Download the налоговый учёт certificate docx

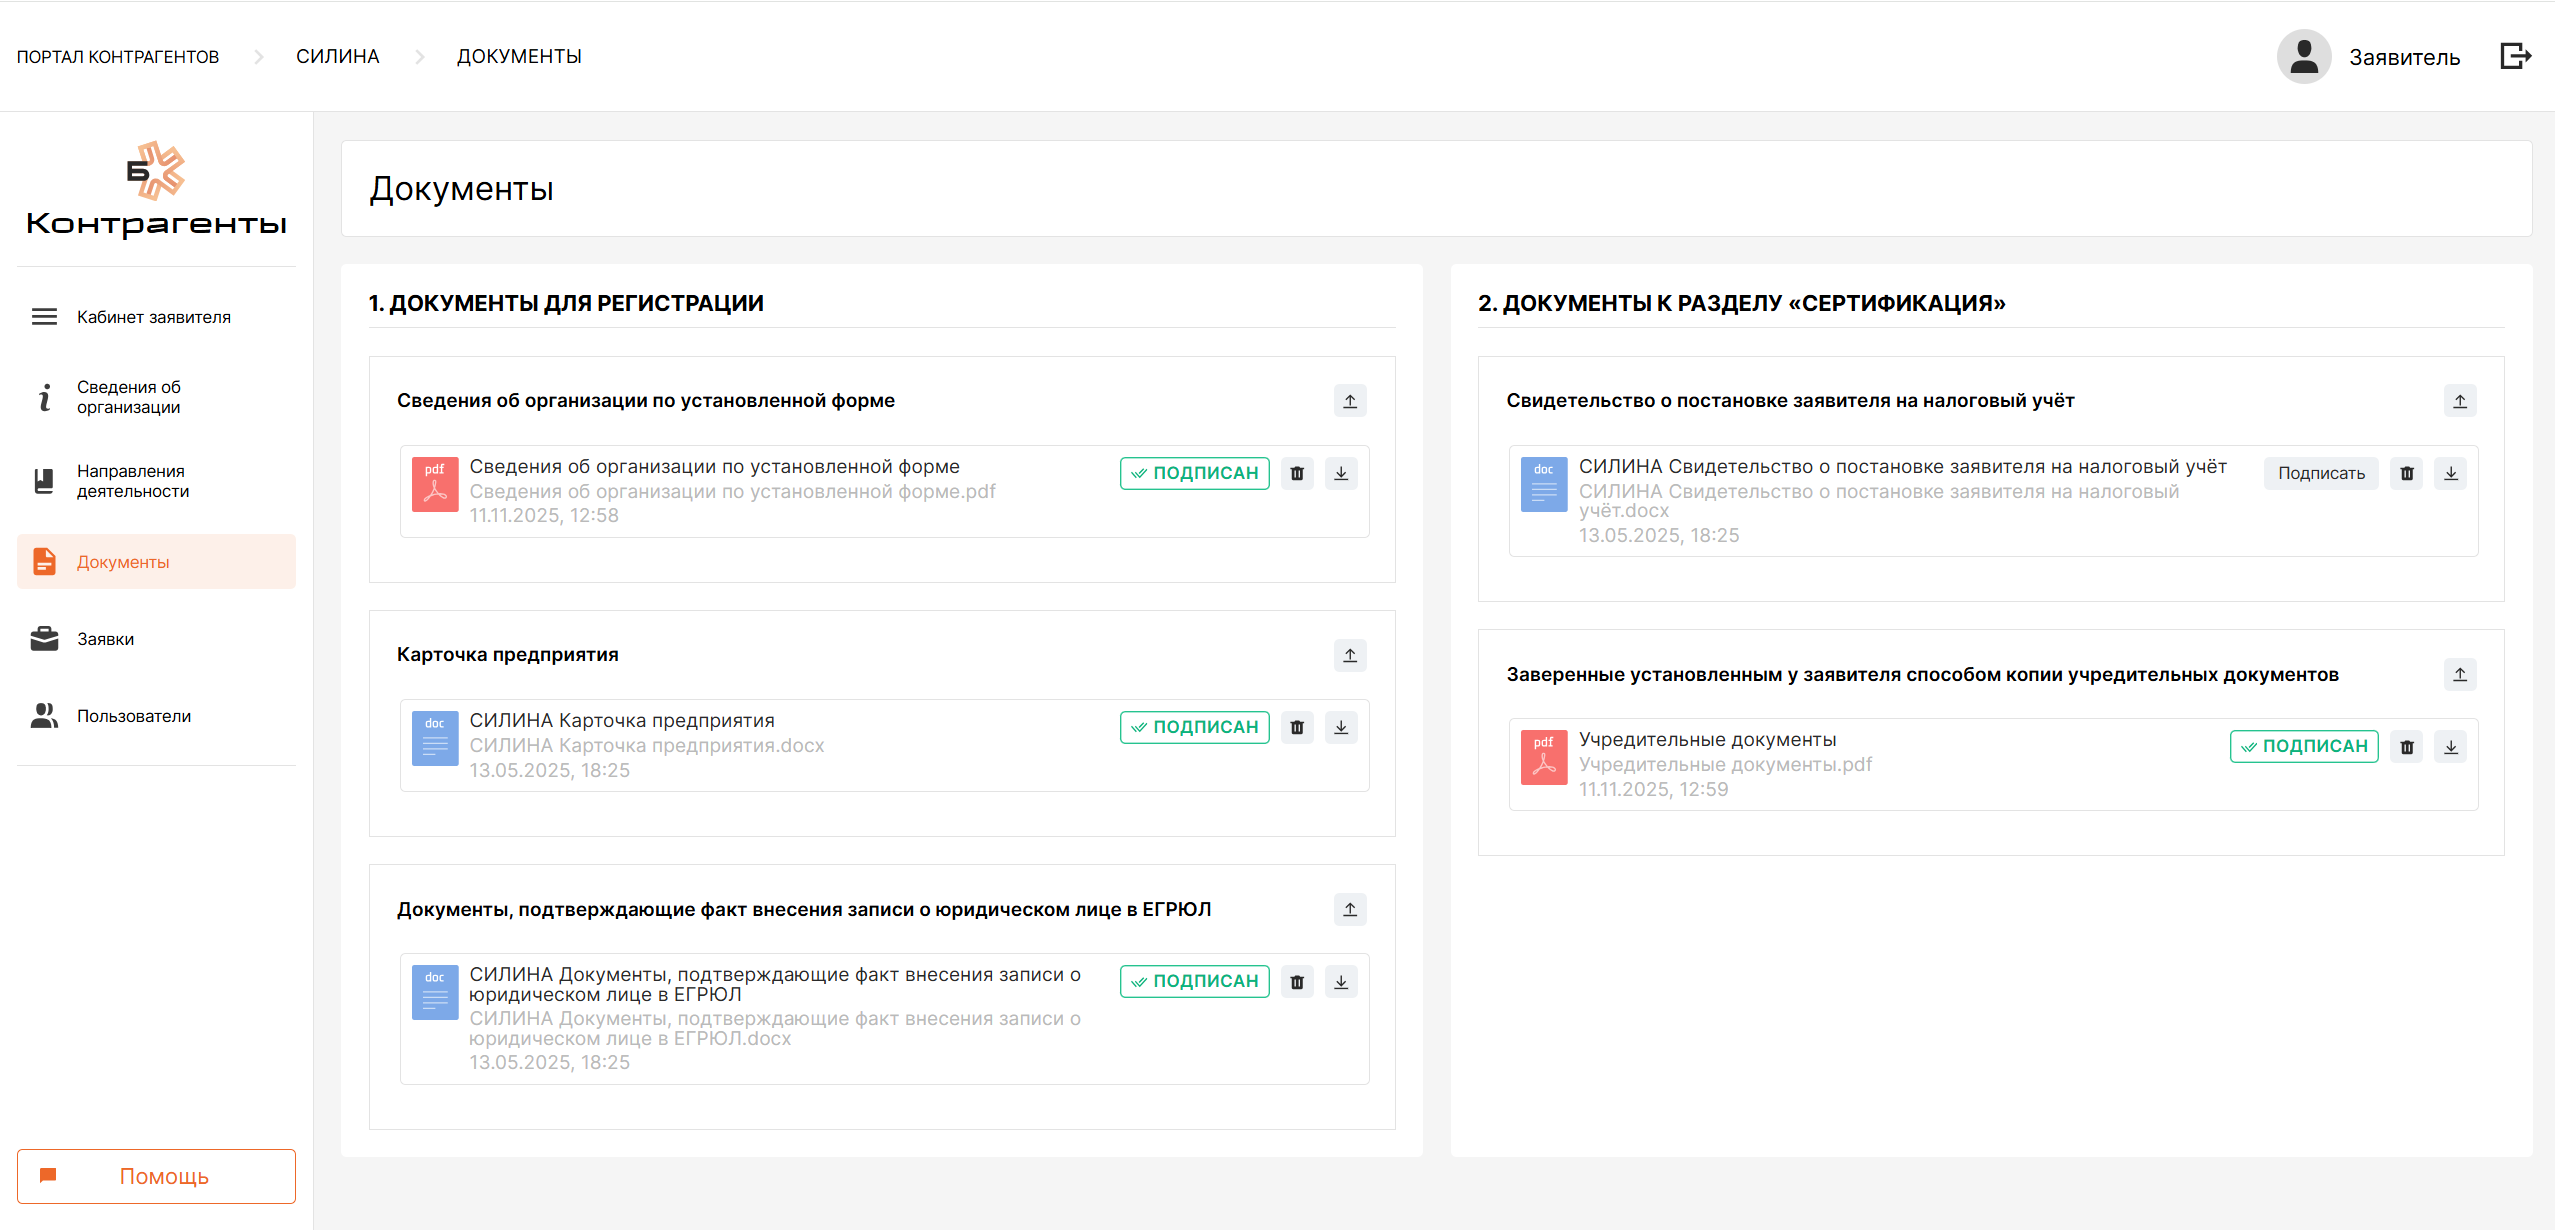2451,473
